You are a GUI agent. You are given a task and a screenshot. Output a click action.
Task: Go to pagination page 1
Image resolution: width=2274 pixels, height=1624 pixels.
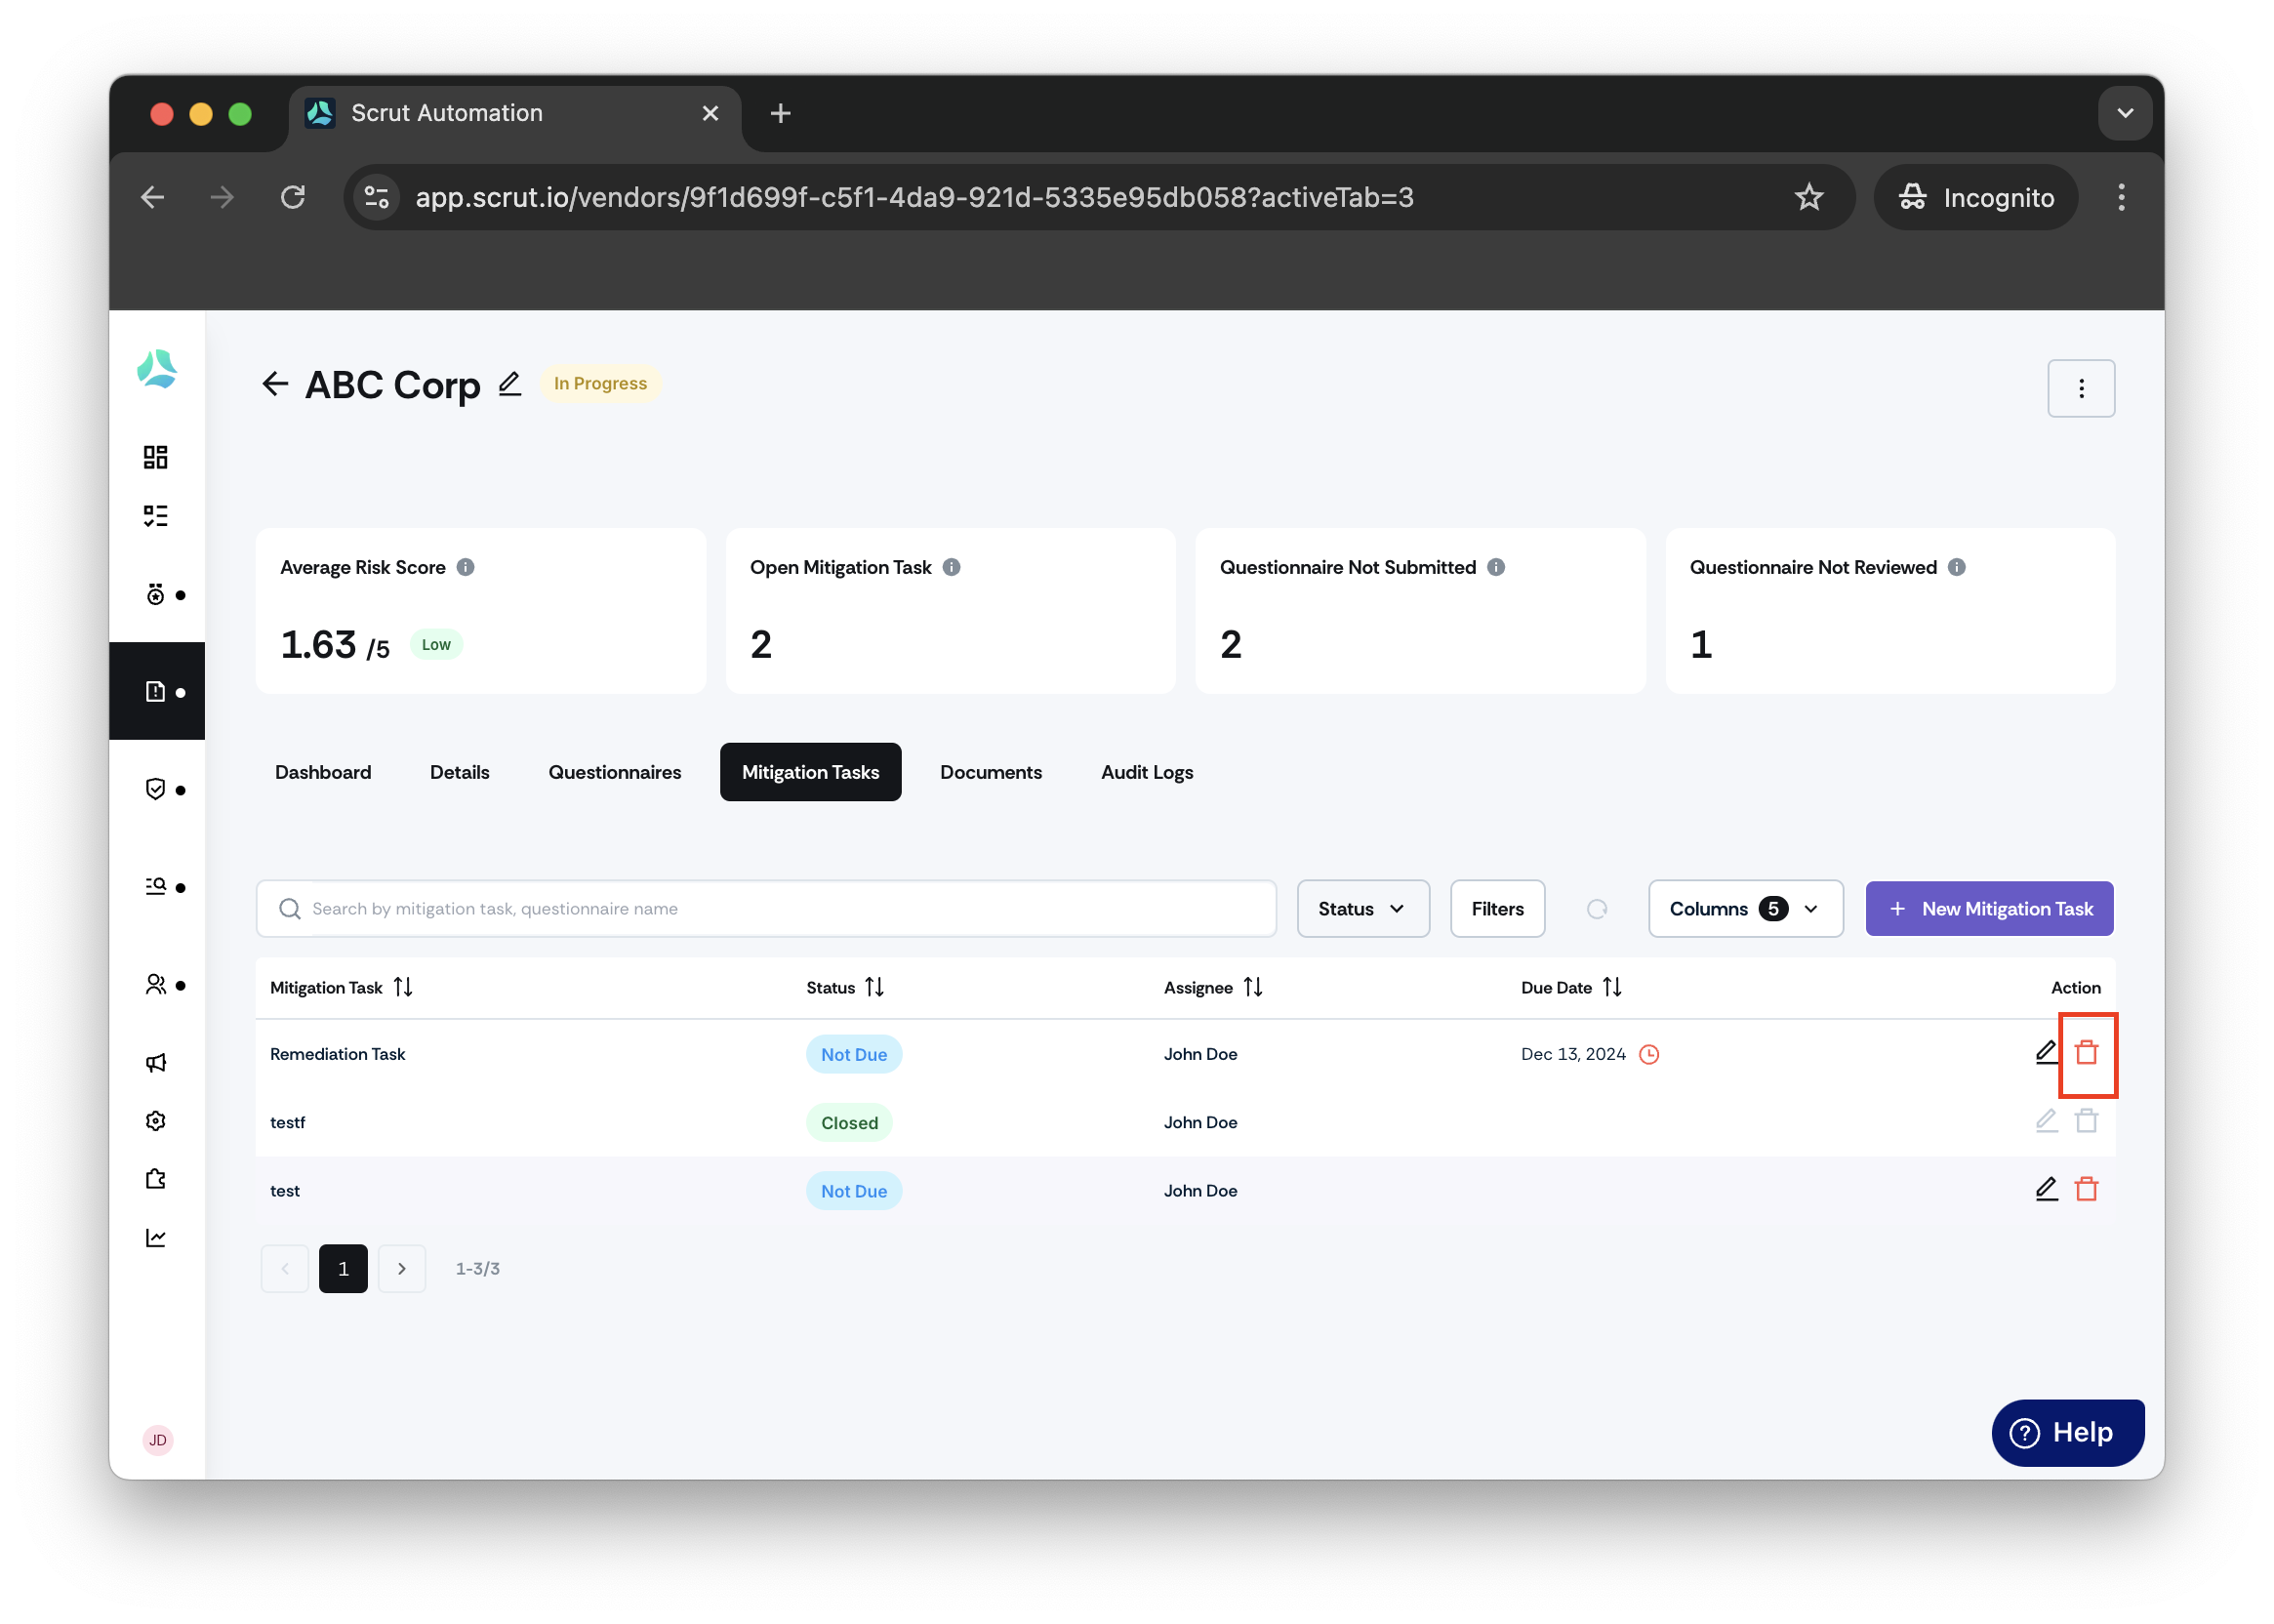tap(343, 1269)
